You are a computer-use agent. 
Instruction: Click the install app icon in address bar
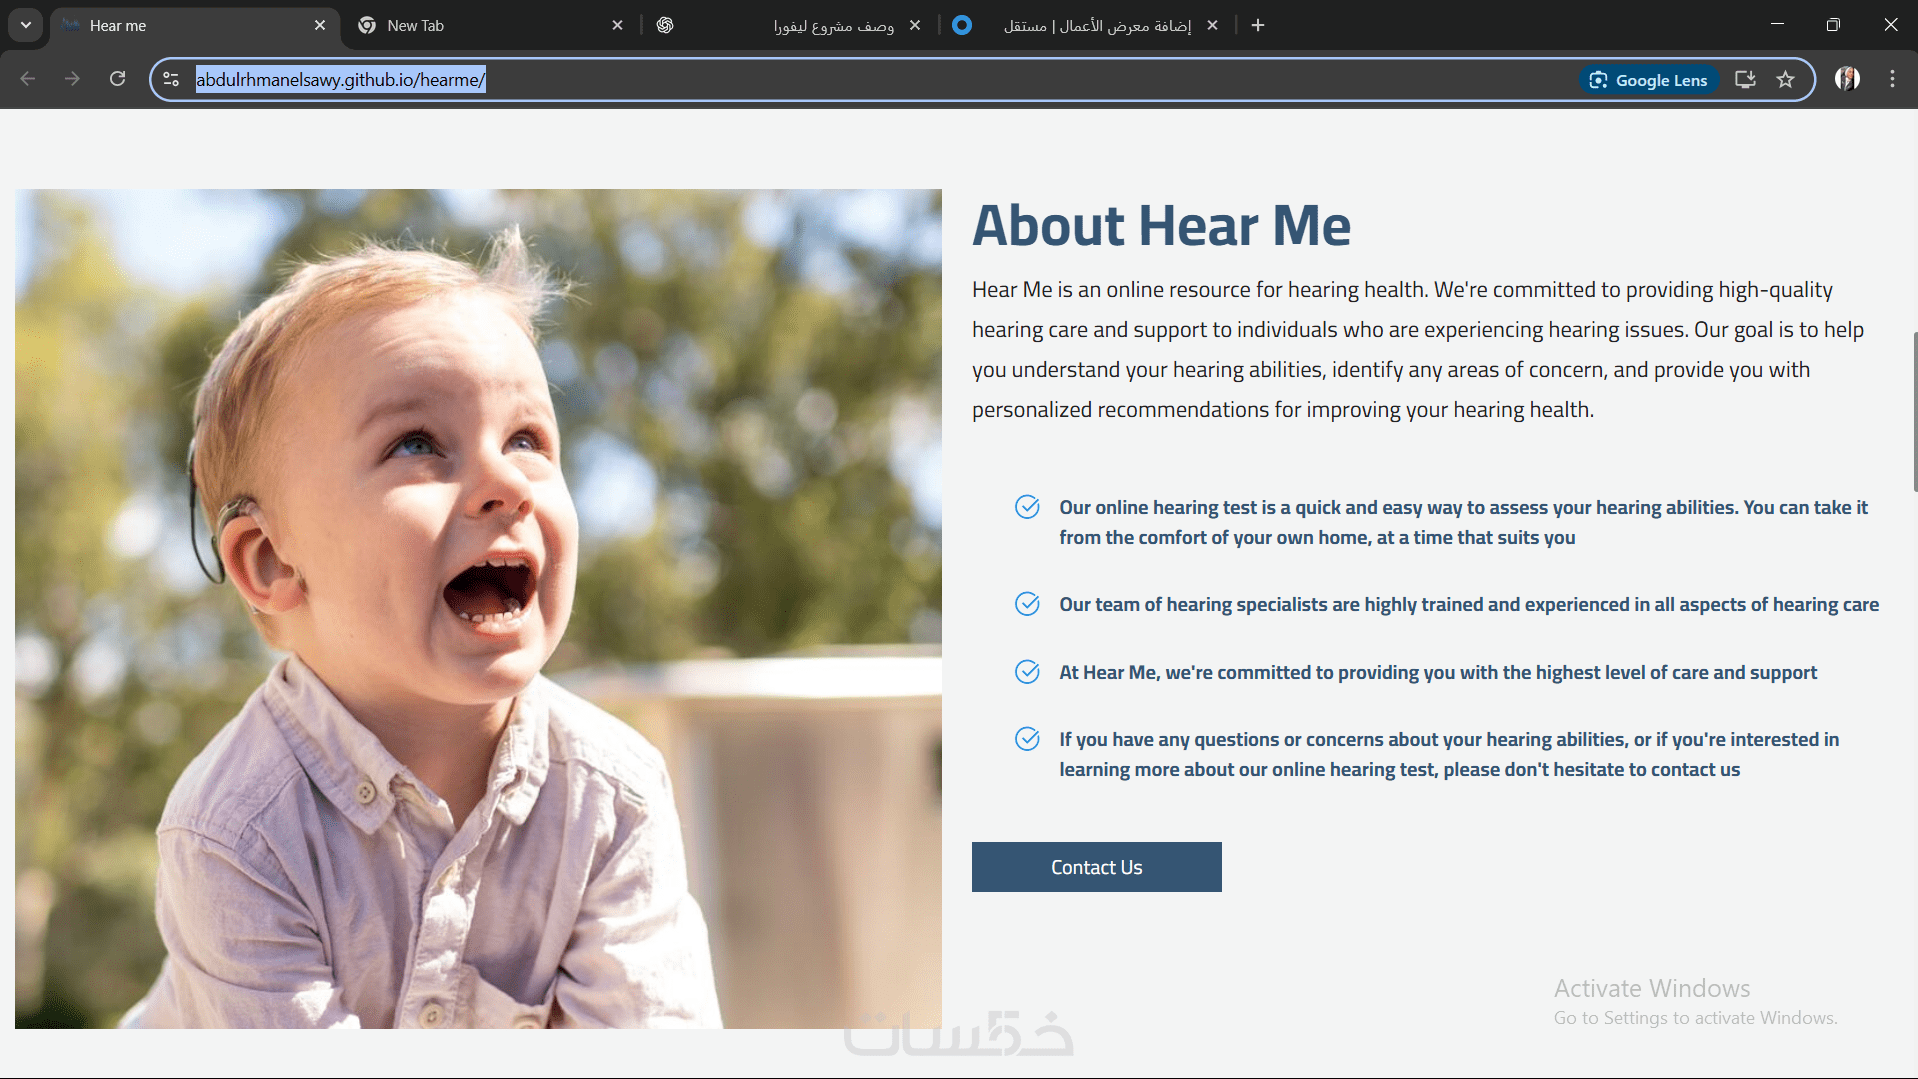tap(1745, 80)
